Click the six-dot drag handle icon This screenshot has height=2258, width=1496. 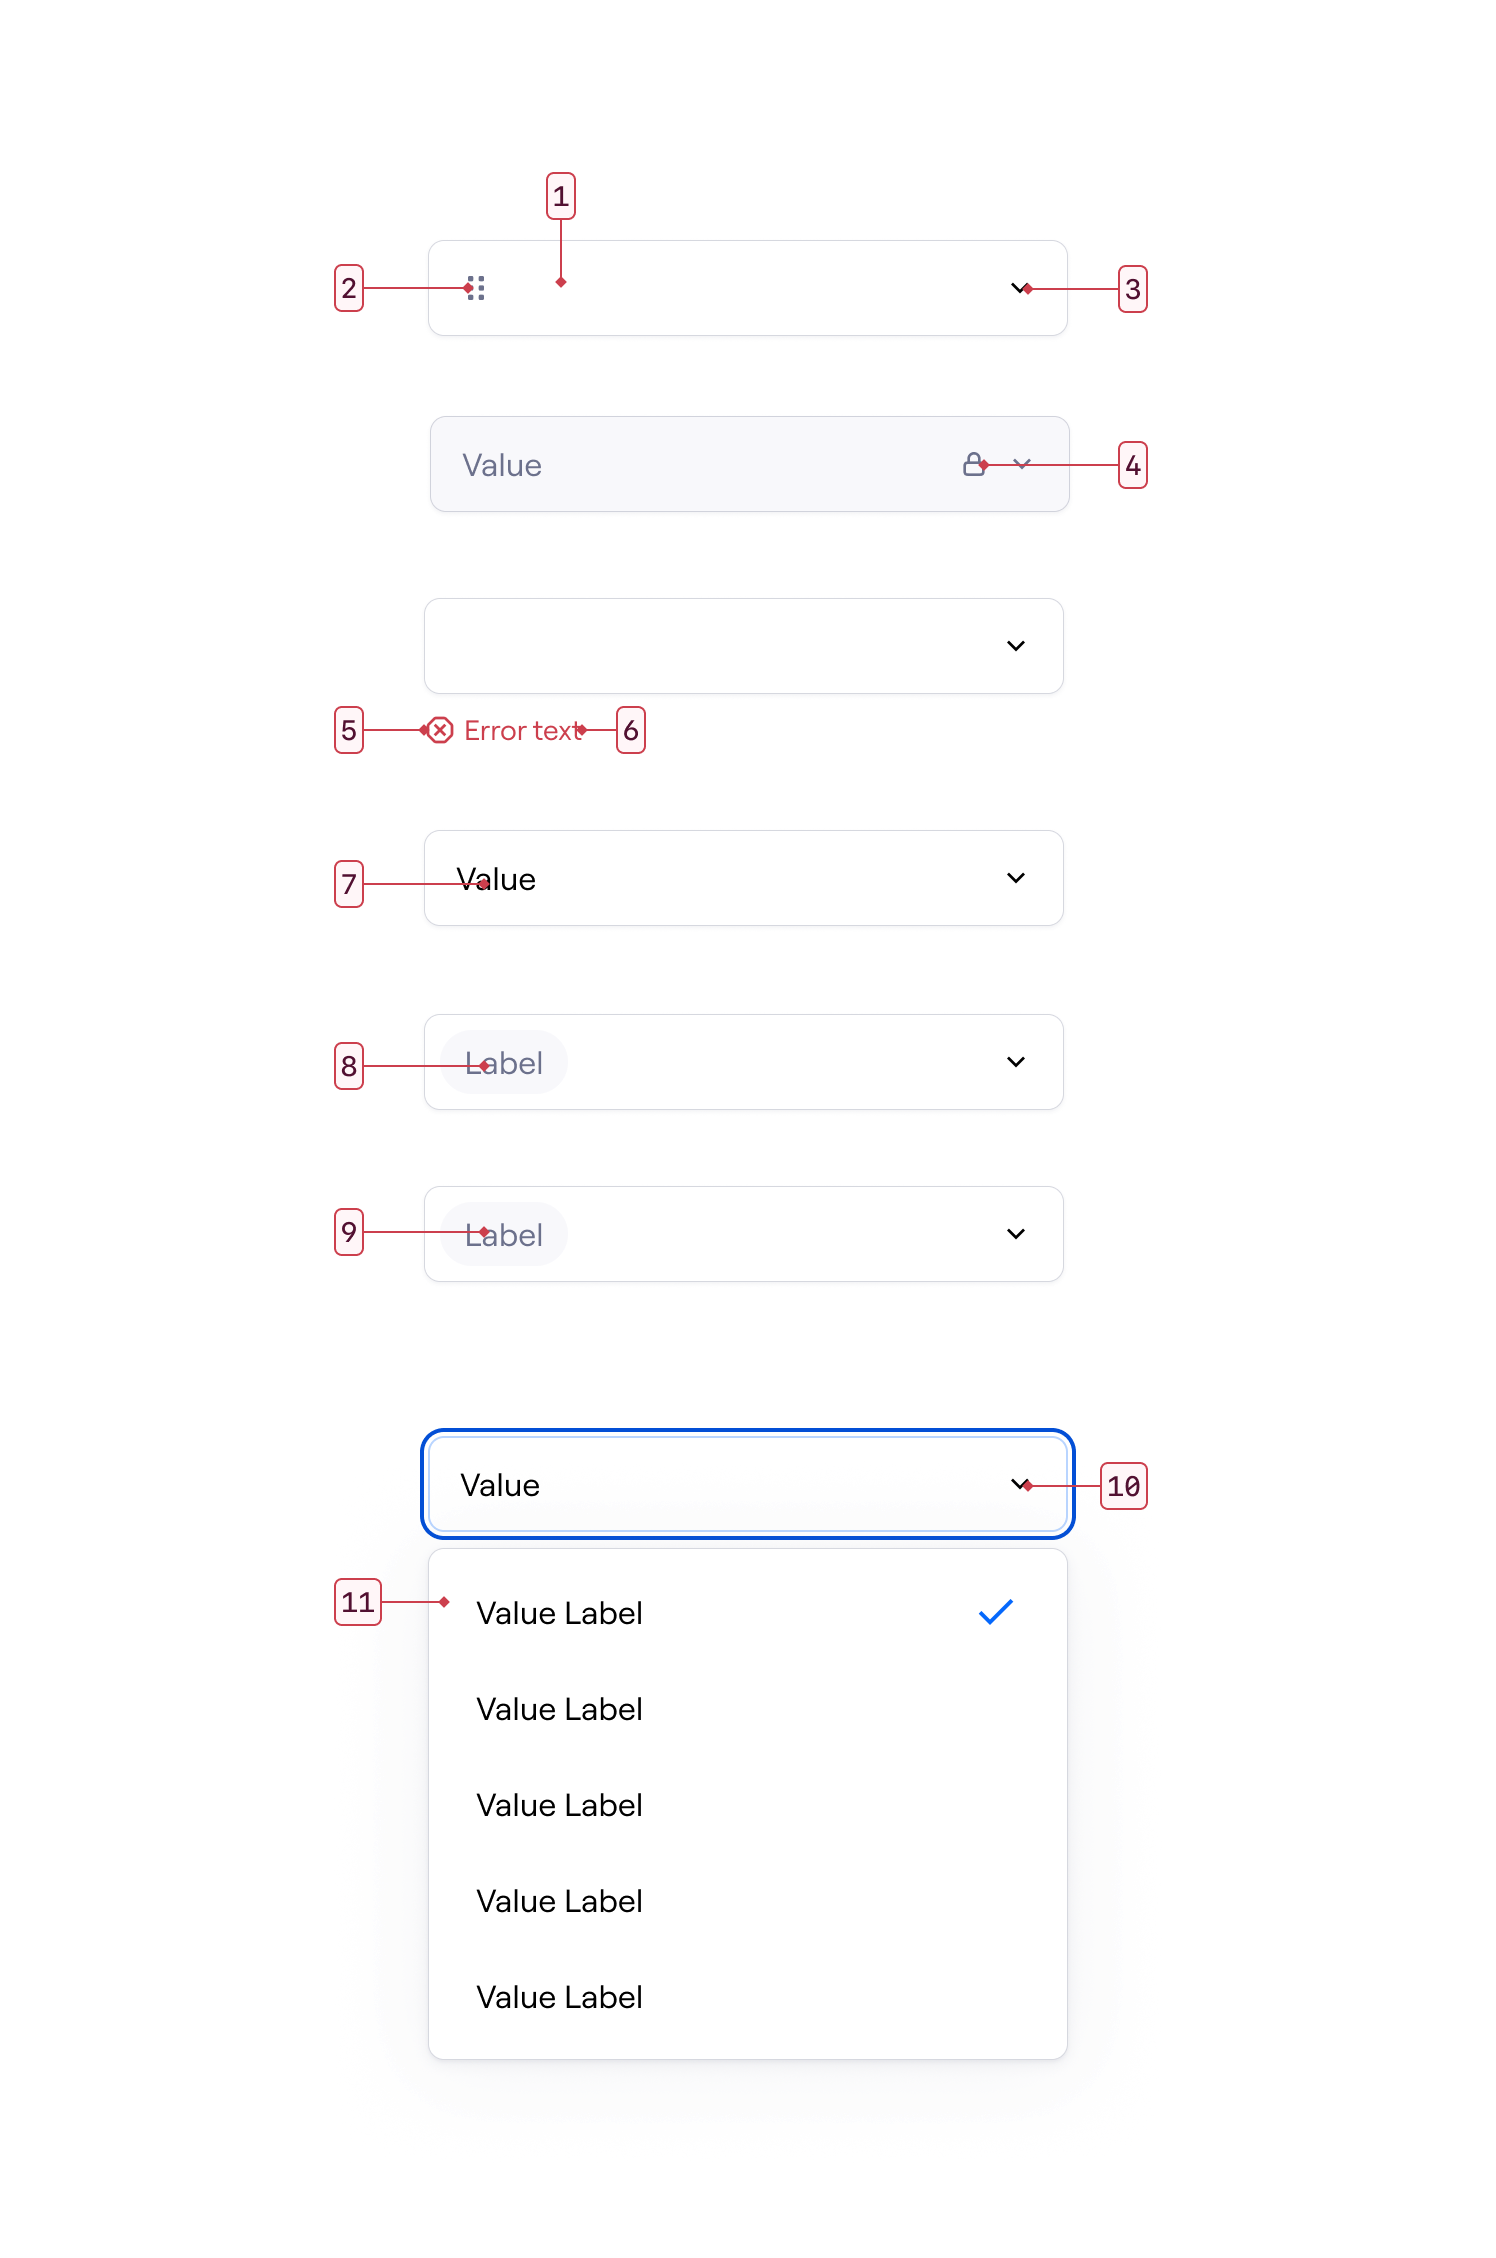click(476, 288)
